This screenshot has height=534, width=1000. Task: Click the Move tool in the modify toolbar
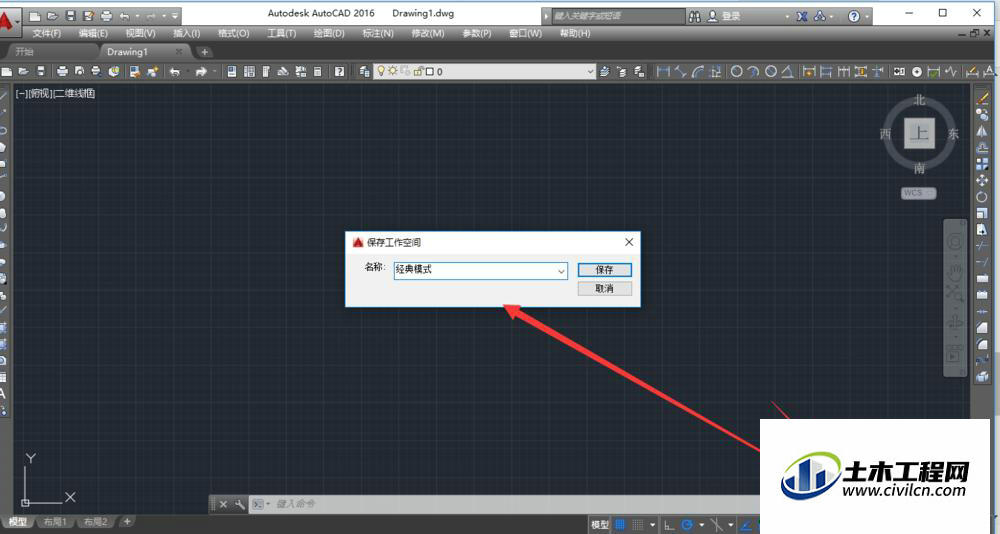pyautogui.click(x=982, y=181)
